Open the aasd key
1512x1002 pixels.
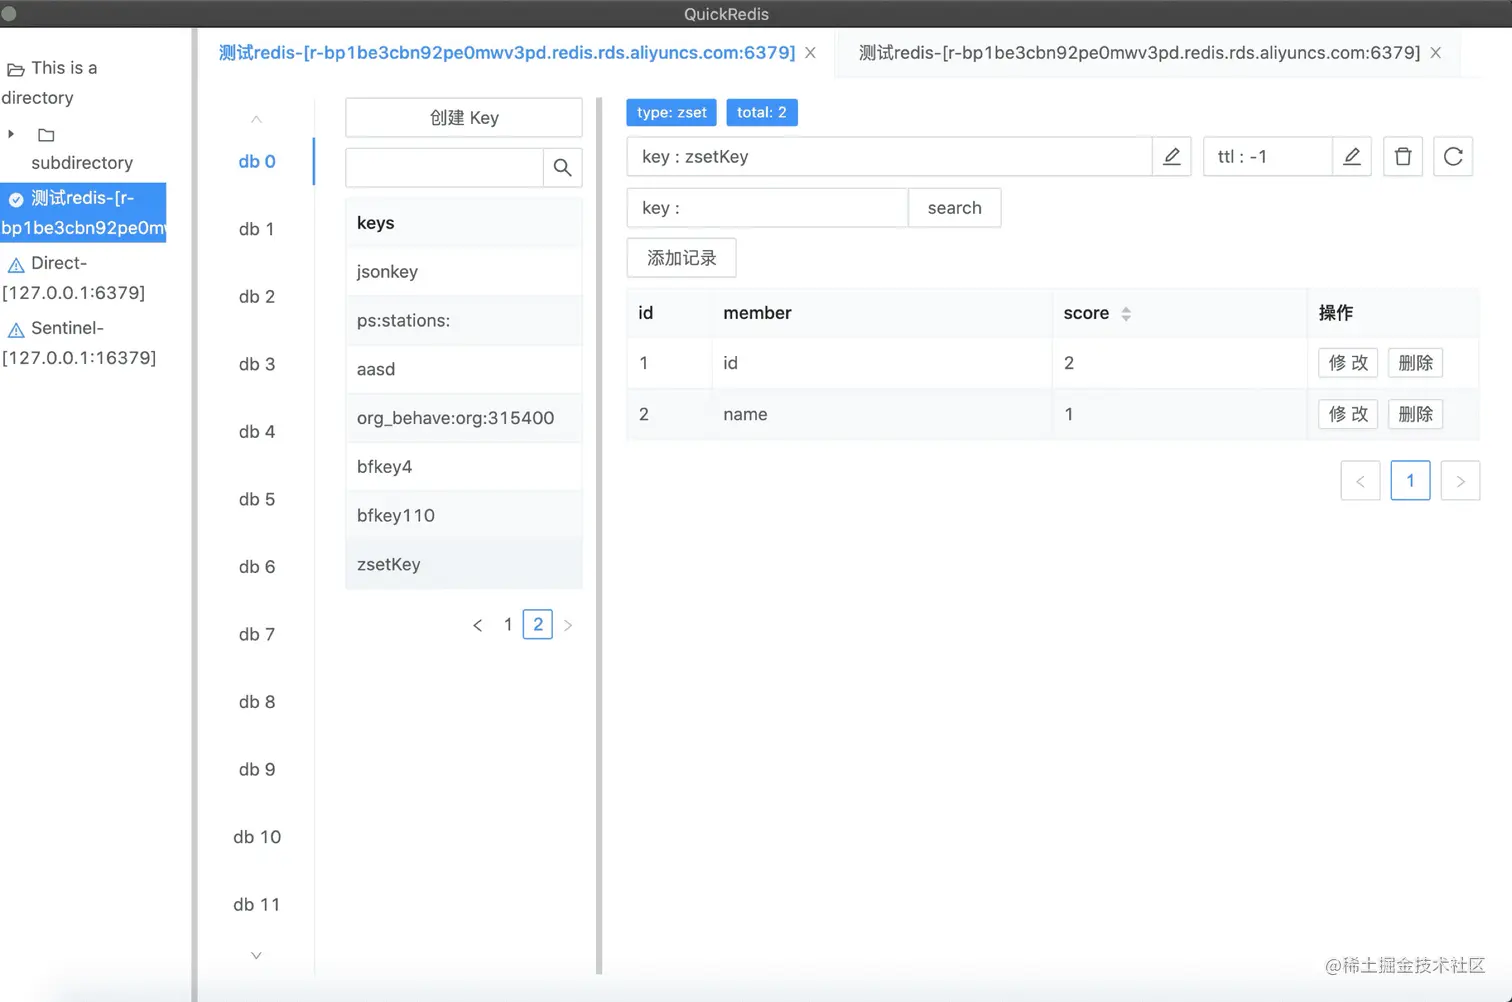click(x=464, y=369)
